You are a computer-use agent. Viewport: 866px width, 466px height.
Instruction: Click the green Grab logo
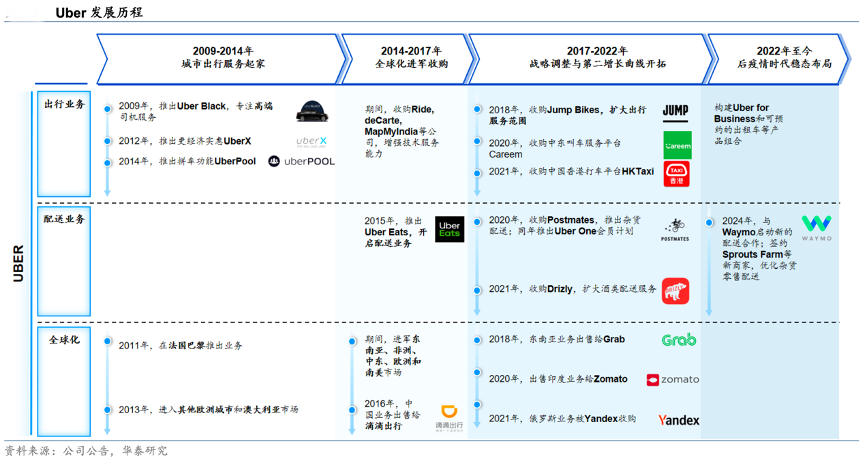click(x=679, y=341)
